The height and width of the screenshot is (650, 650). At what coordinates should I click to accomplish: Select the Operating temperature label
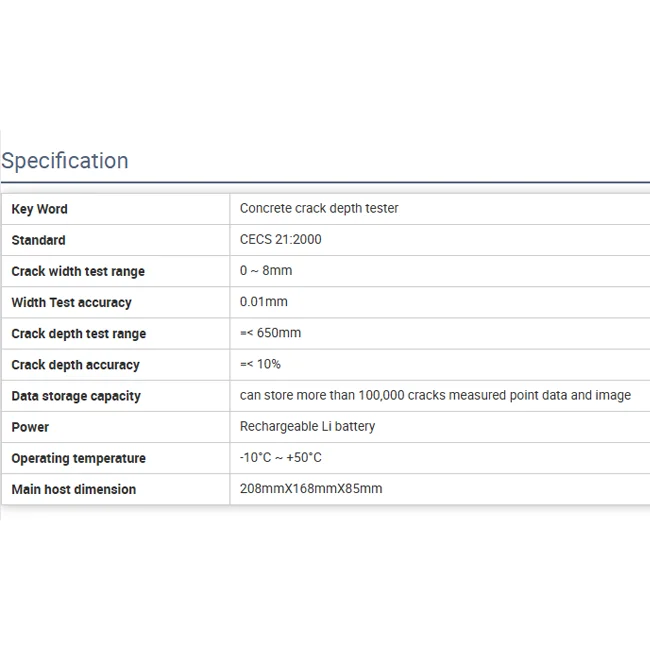click(79, 458)
